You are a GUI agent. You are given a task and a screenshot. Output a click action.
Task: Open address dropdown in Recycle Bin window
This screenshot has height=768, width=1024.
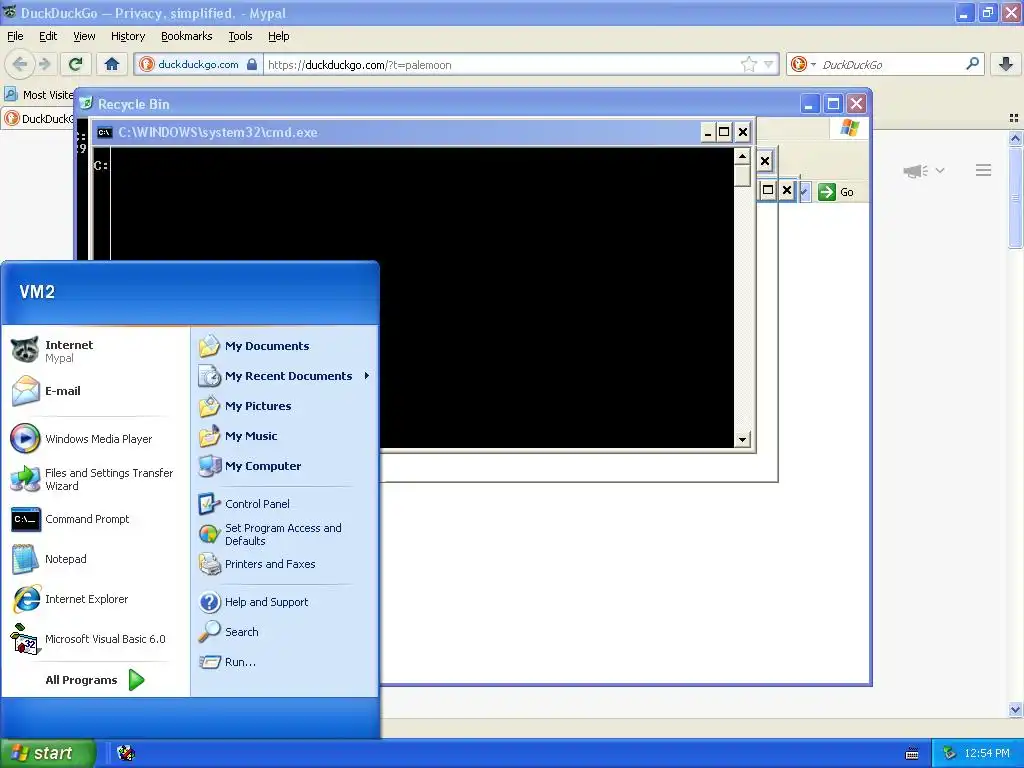pos(804,192)
